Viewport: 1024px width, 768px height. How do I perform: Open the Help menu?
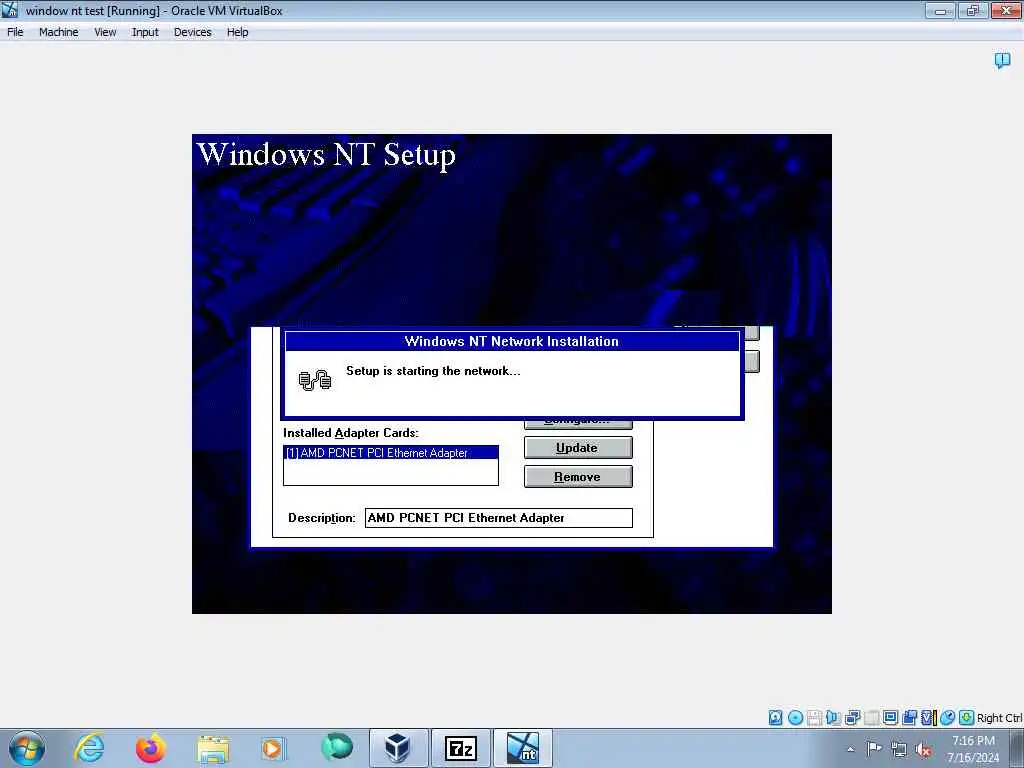click(237, 32)
